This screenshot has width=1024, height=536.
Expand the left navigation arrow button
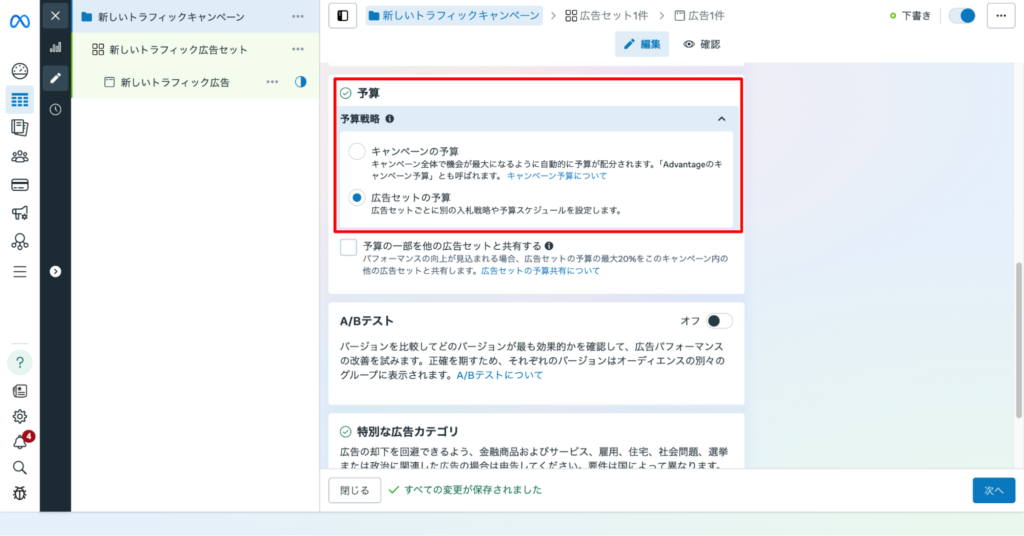(55, 271)
